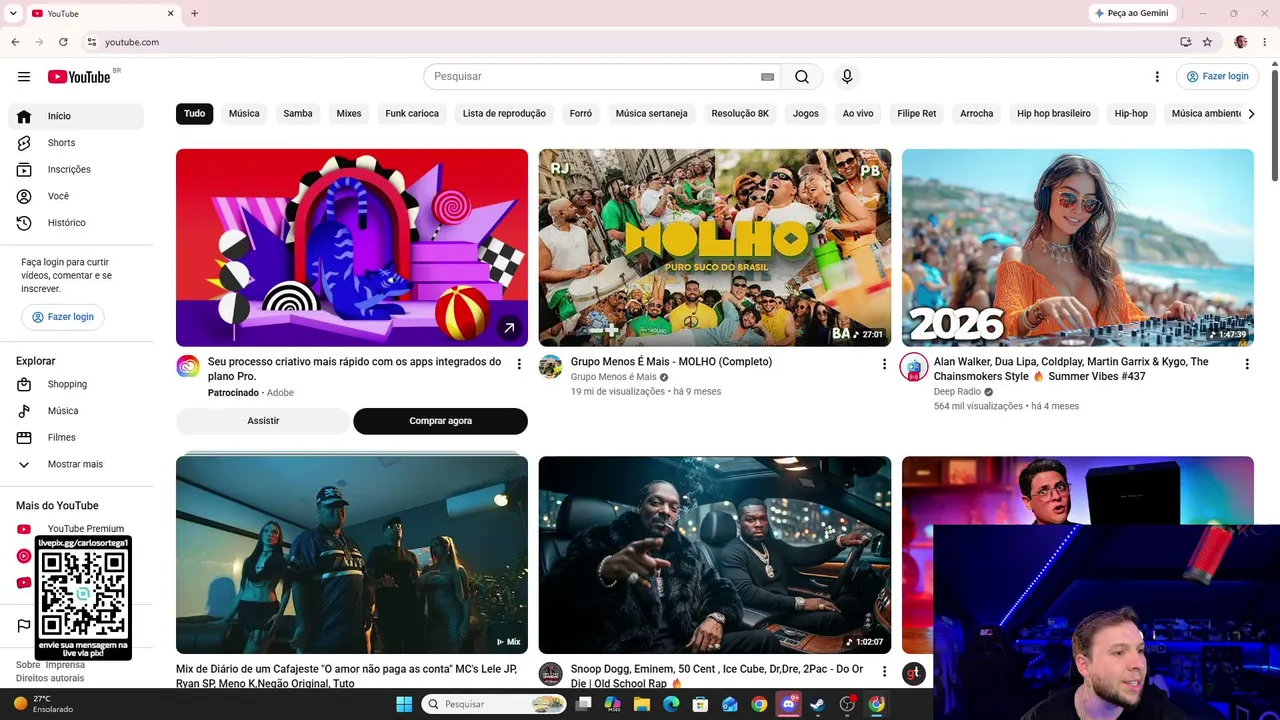Screen dimensions: 1280x720
Task: Open the Chrome profile avatar
Action: [1241, 42]
